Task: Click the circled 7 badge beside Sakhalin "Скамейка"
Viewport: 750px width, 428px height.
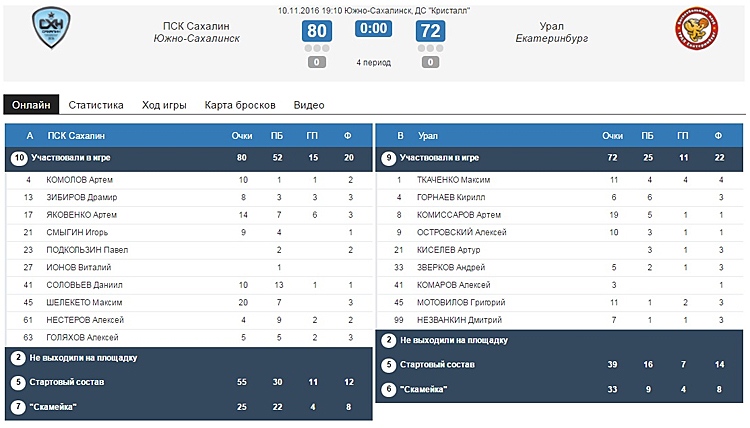Action: point(18,407)
